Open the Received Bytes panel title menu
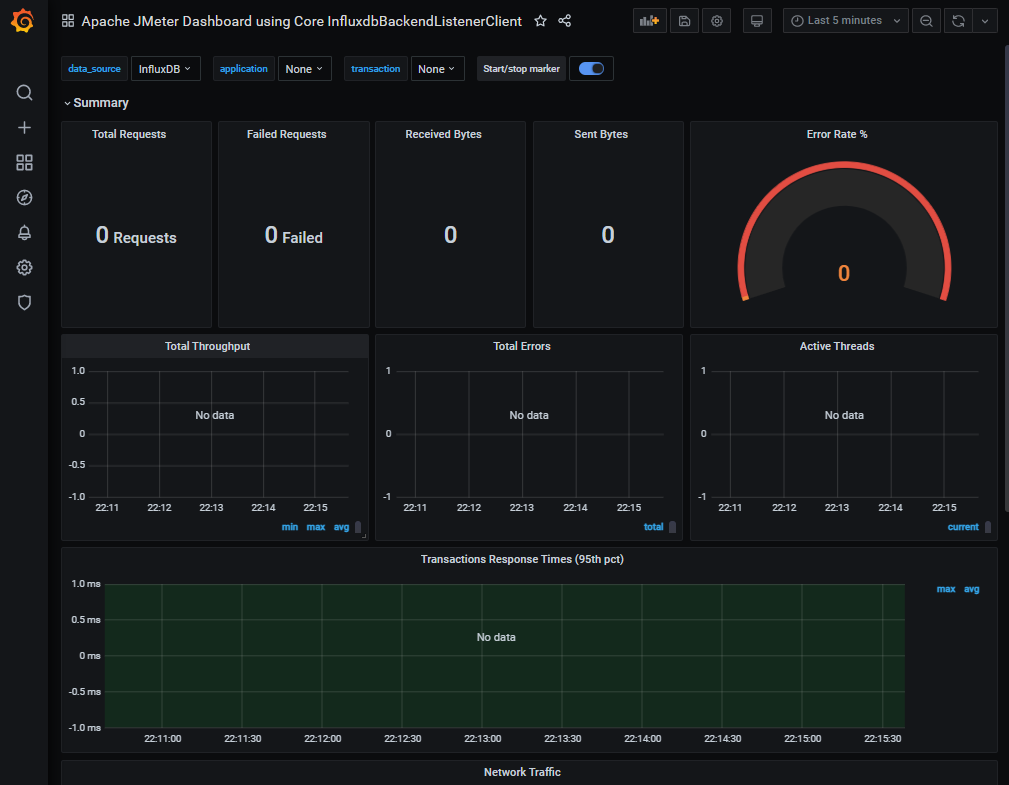 pyautogui.click(x=443, y=134)
